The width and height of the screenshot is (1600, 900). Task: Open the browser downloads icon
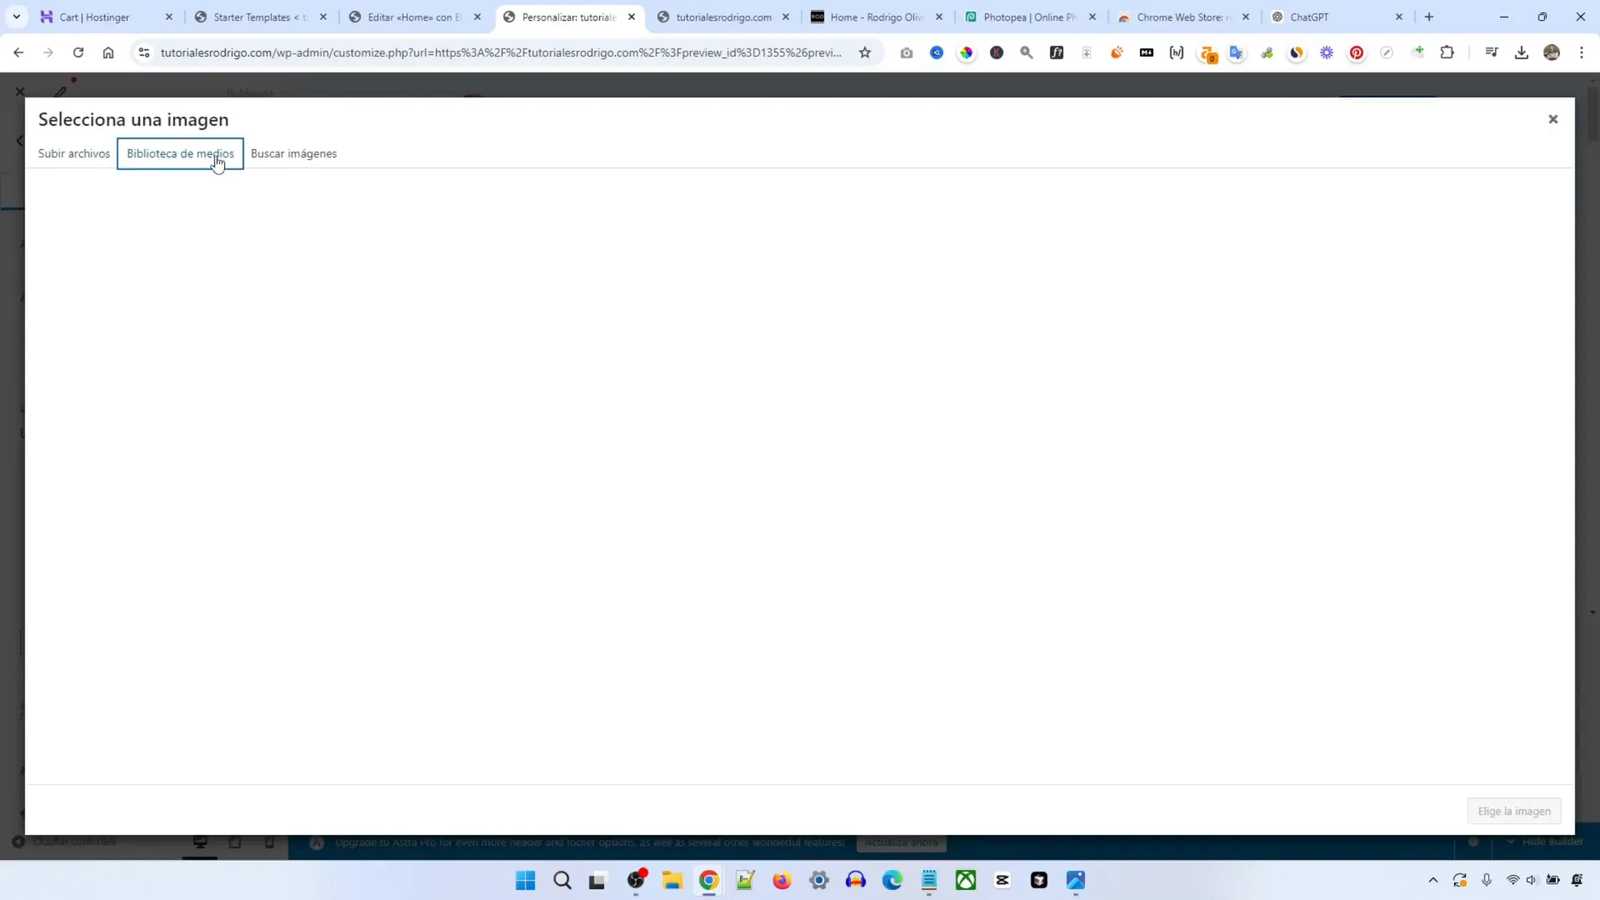pyautogui.click(x=1522, y=53)
